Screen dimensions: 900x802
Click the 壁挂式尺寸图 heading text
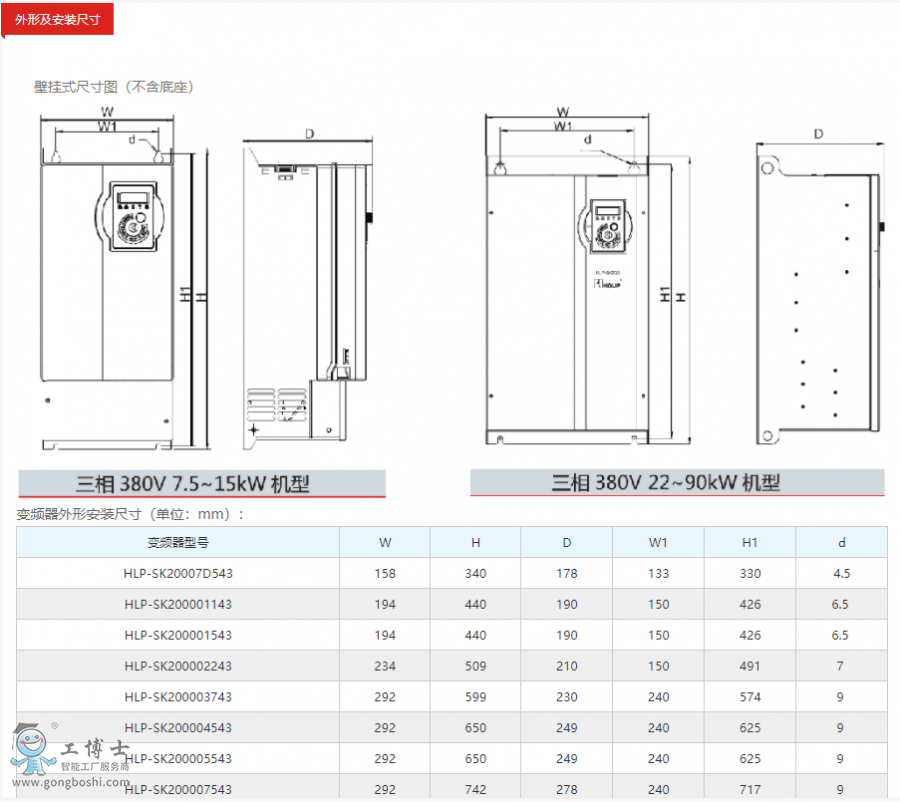pyautogui.click(x=114, y=87)
